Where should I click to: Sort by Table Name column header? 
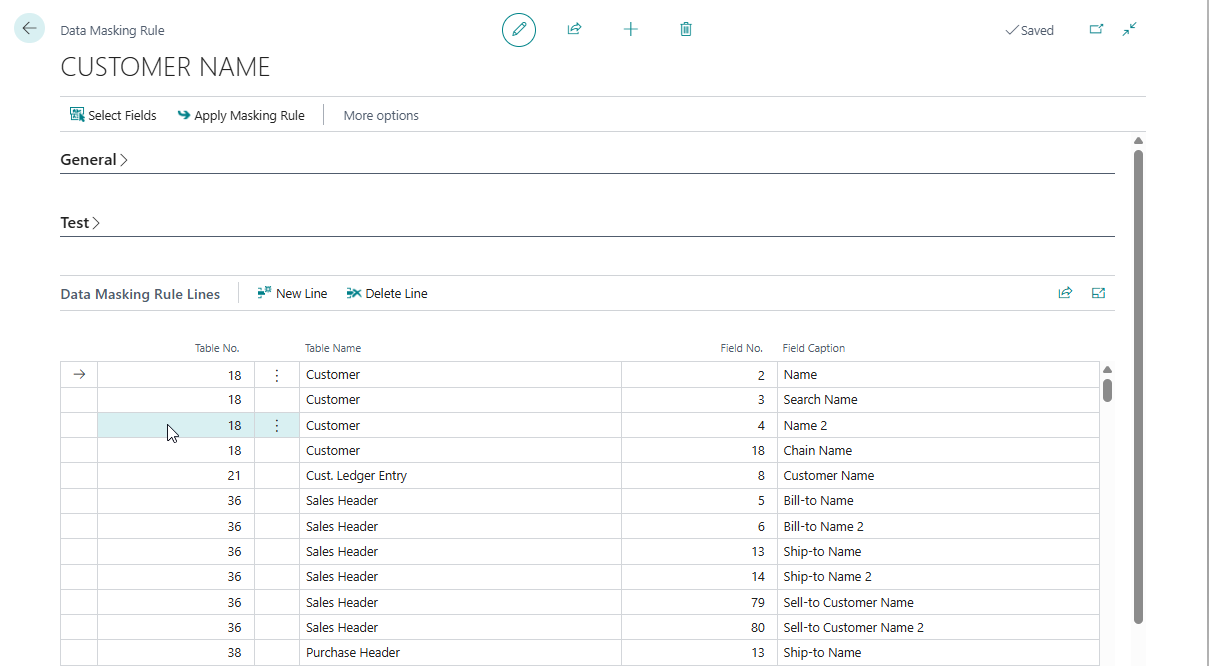(x=333, y=348)
